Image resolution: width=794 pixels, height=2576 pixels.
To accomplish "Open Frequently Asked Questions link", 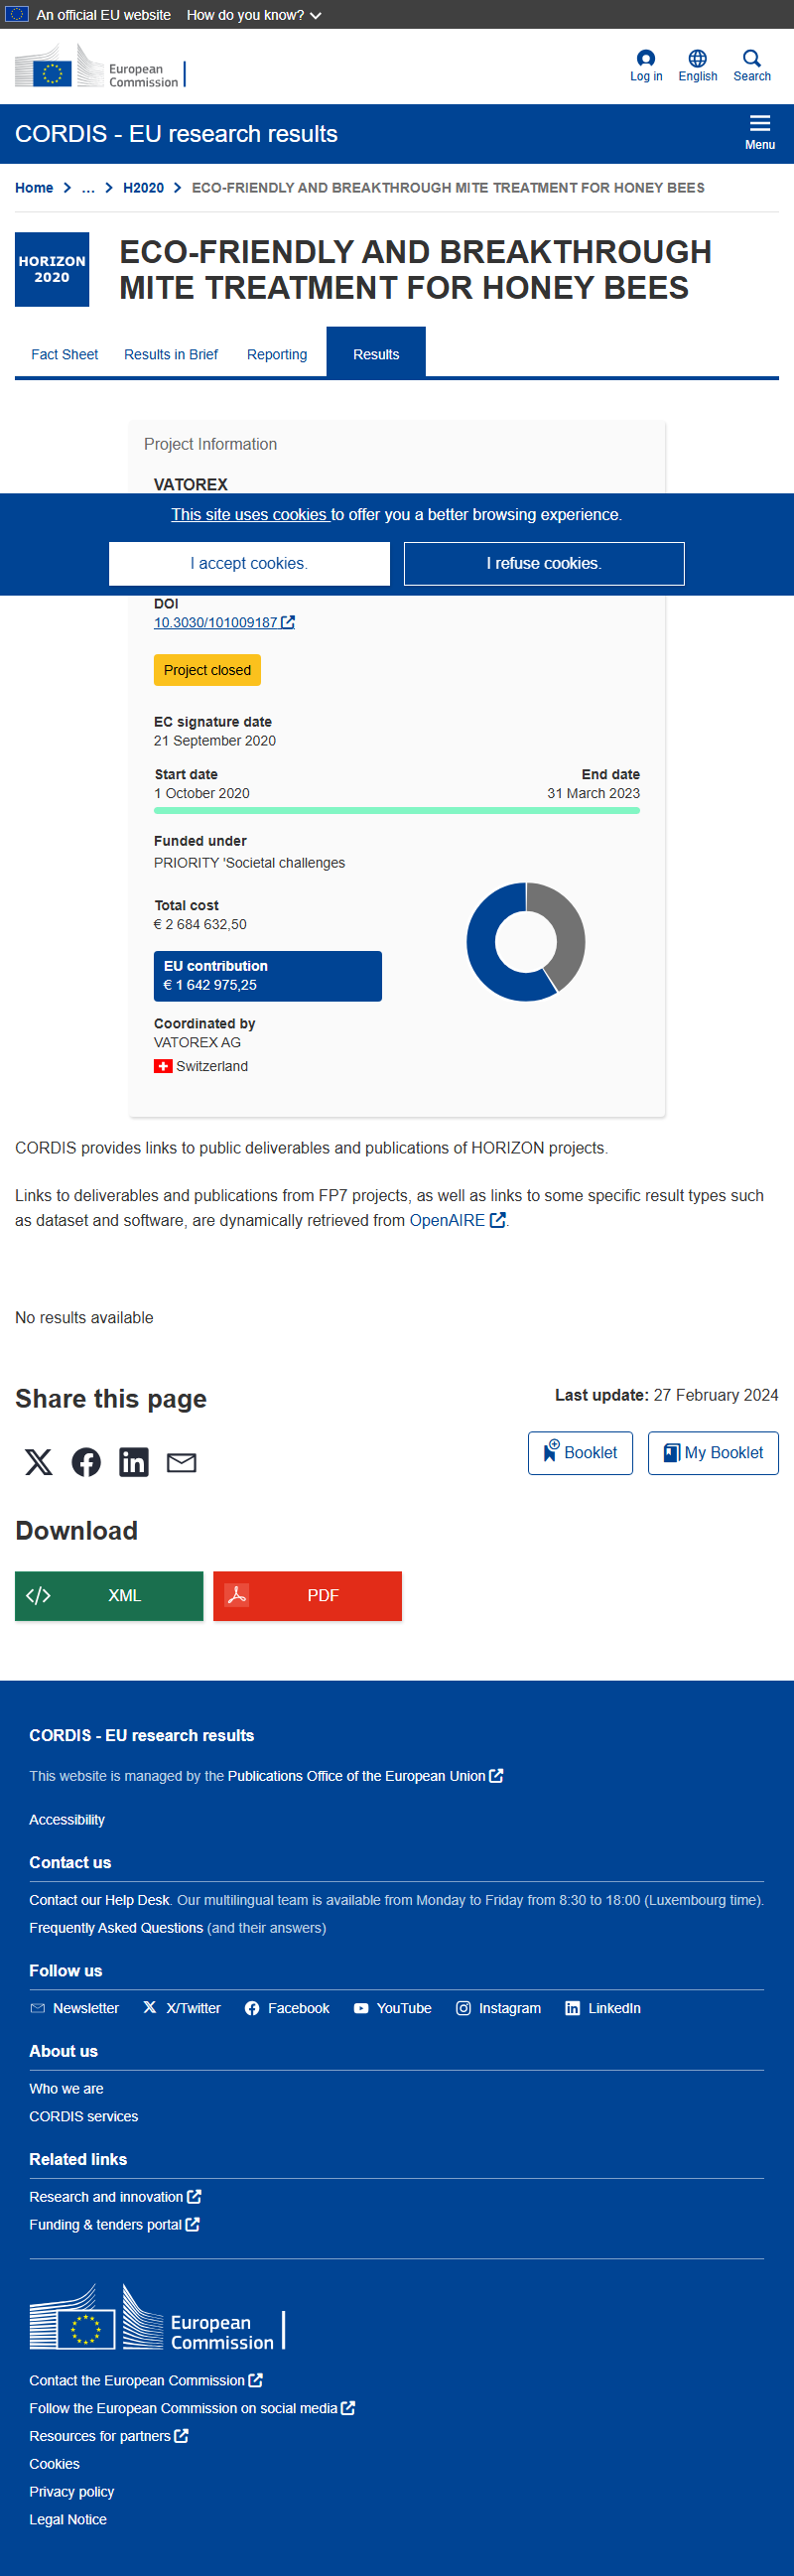I will [116, 1927].
